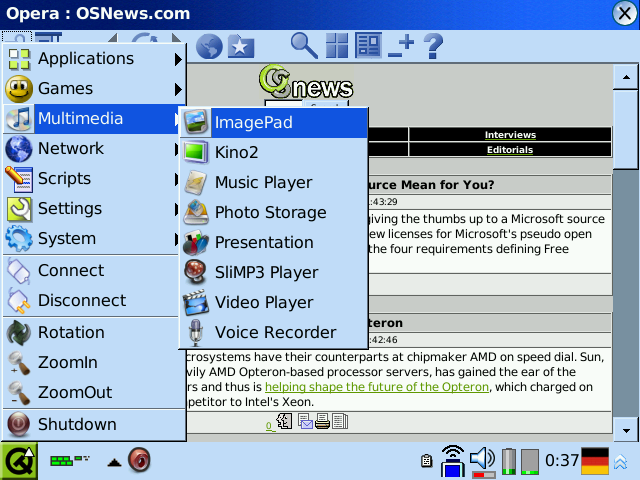Click the Shutdown power icon
Viewport: 640px width, 480px height.
(x=19, y=424)
